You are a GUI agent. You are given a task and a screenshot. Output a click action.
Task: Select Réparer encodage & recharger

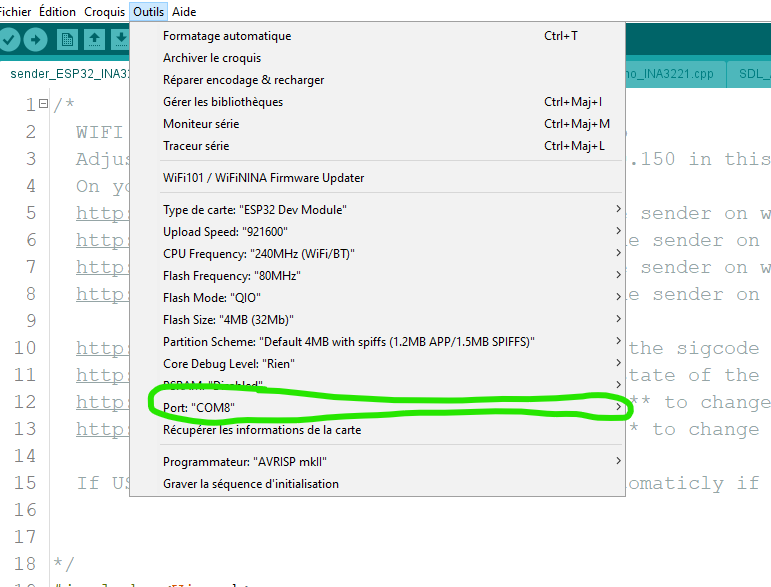click(x=377, y=80)
